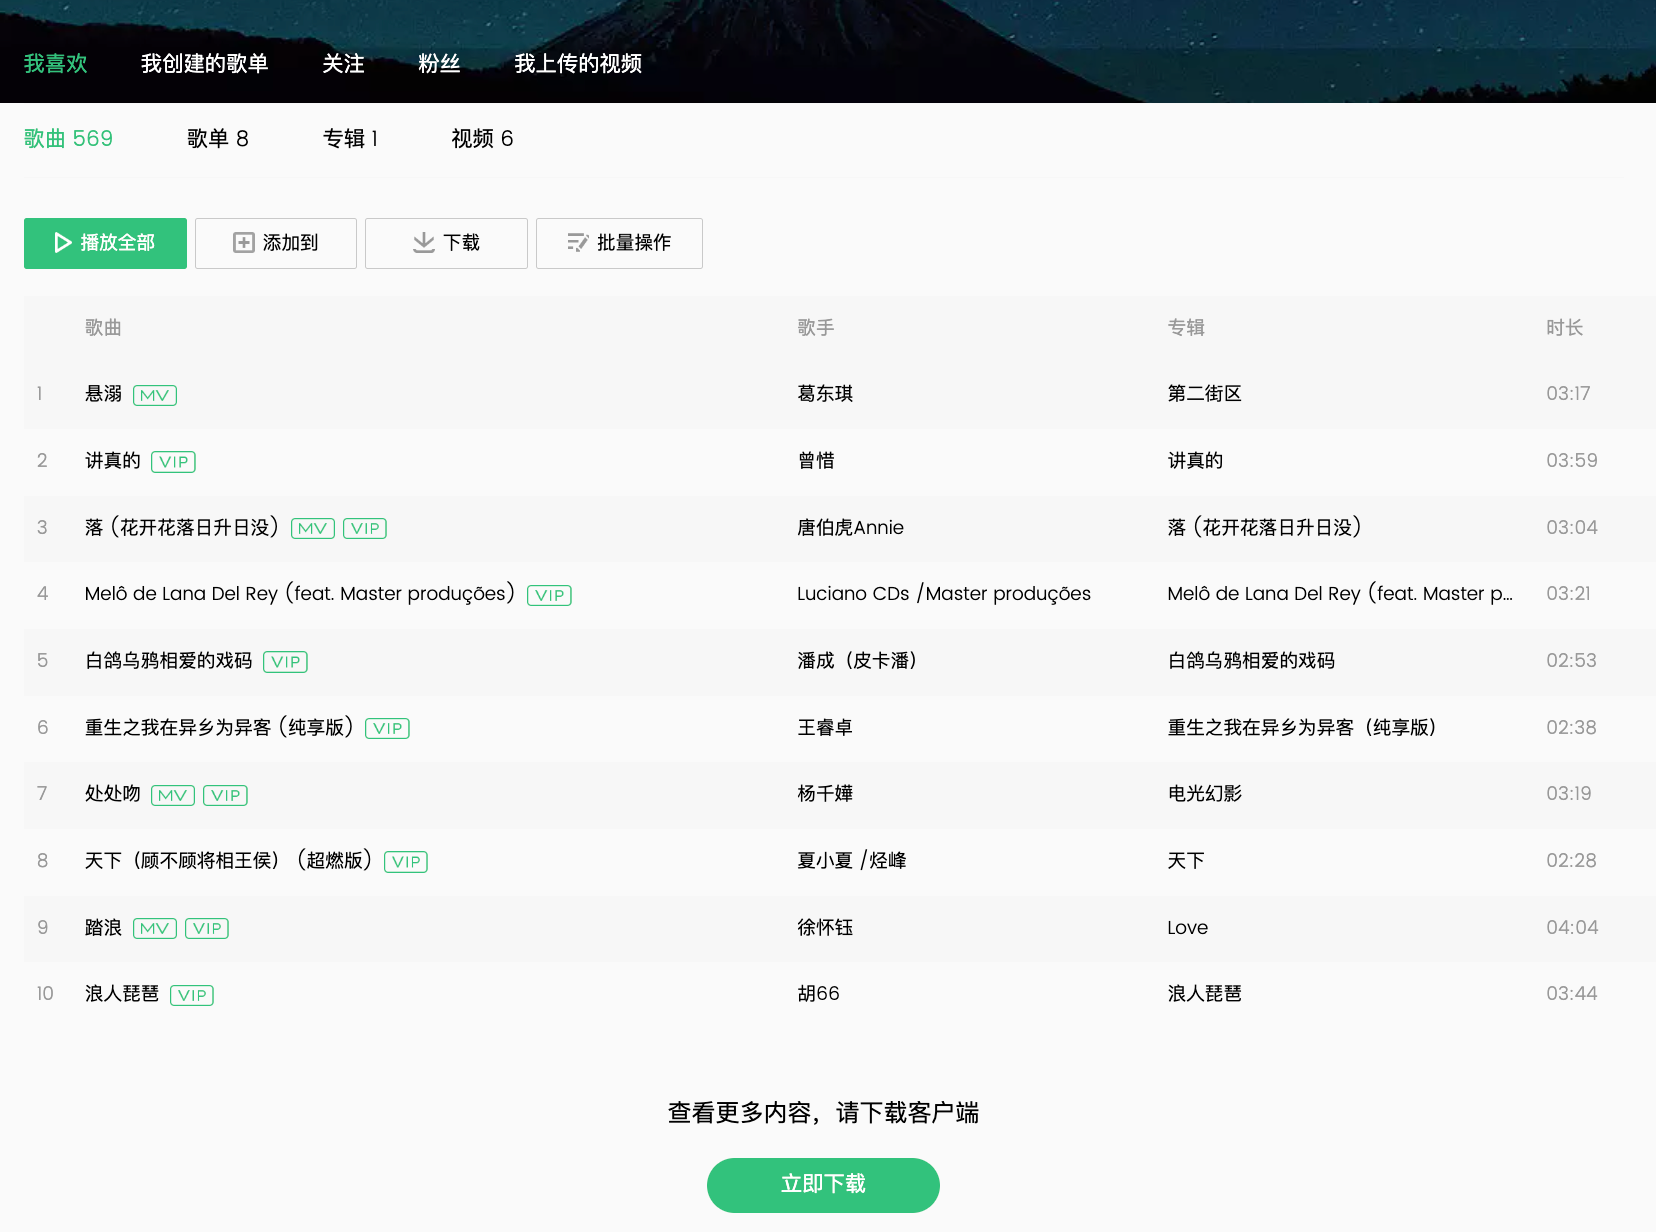Image resolution: width=1656 pixels, height=1232 pixels.
Task: Click the VIP badge next to 踏浪
Action: tap(207, 928)
